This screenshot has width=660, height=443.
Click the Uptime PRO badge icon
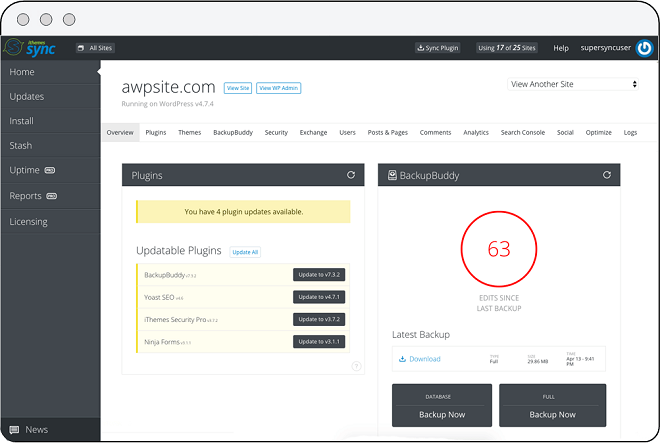[50, 170]
